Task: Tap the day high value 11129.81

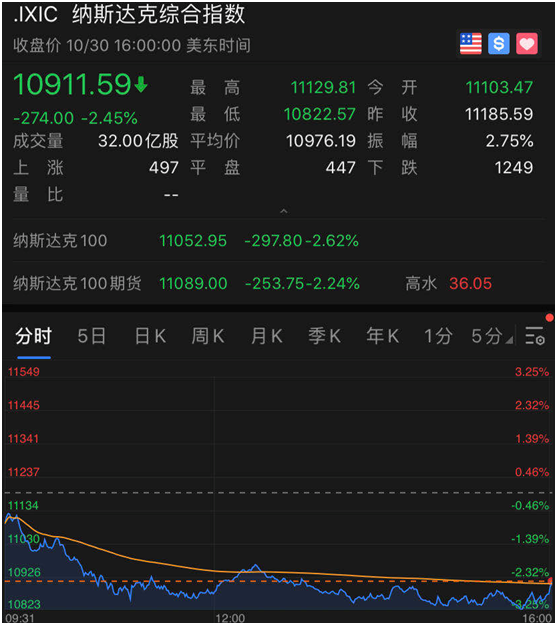Action: pyautogui.click(x=323, y=88)
